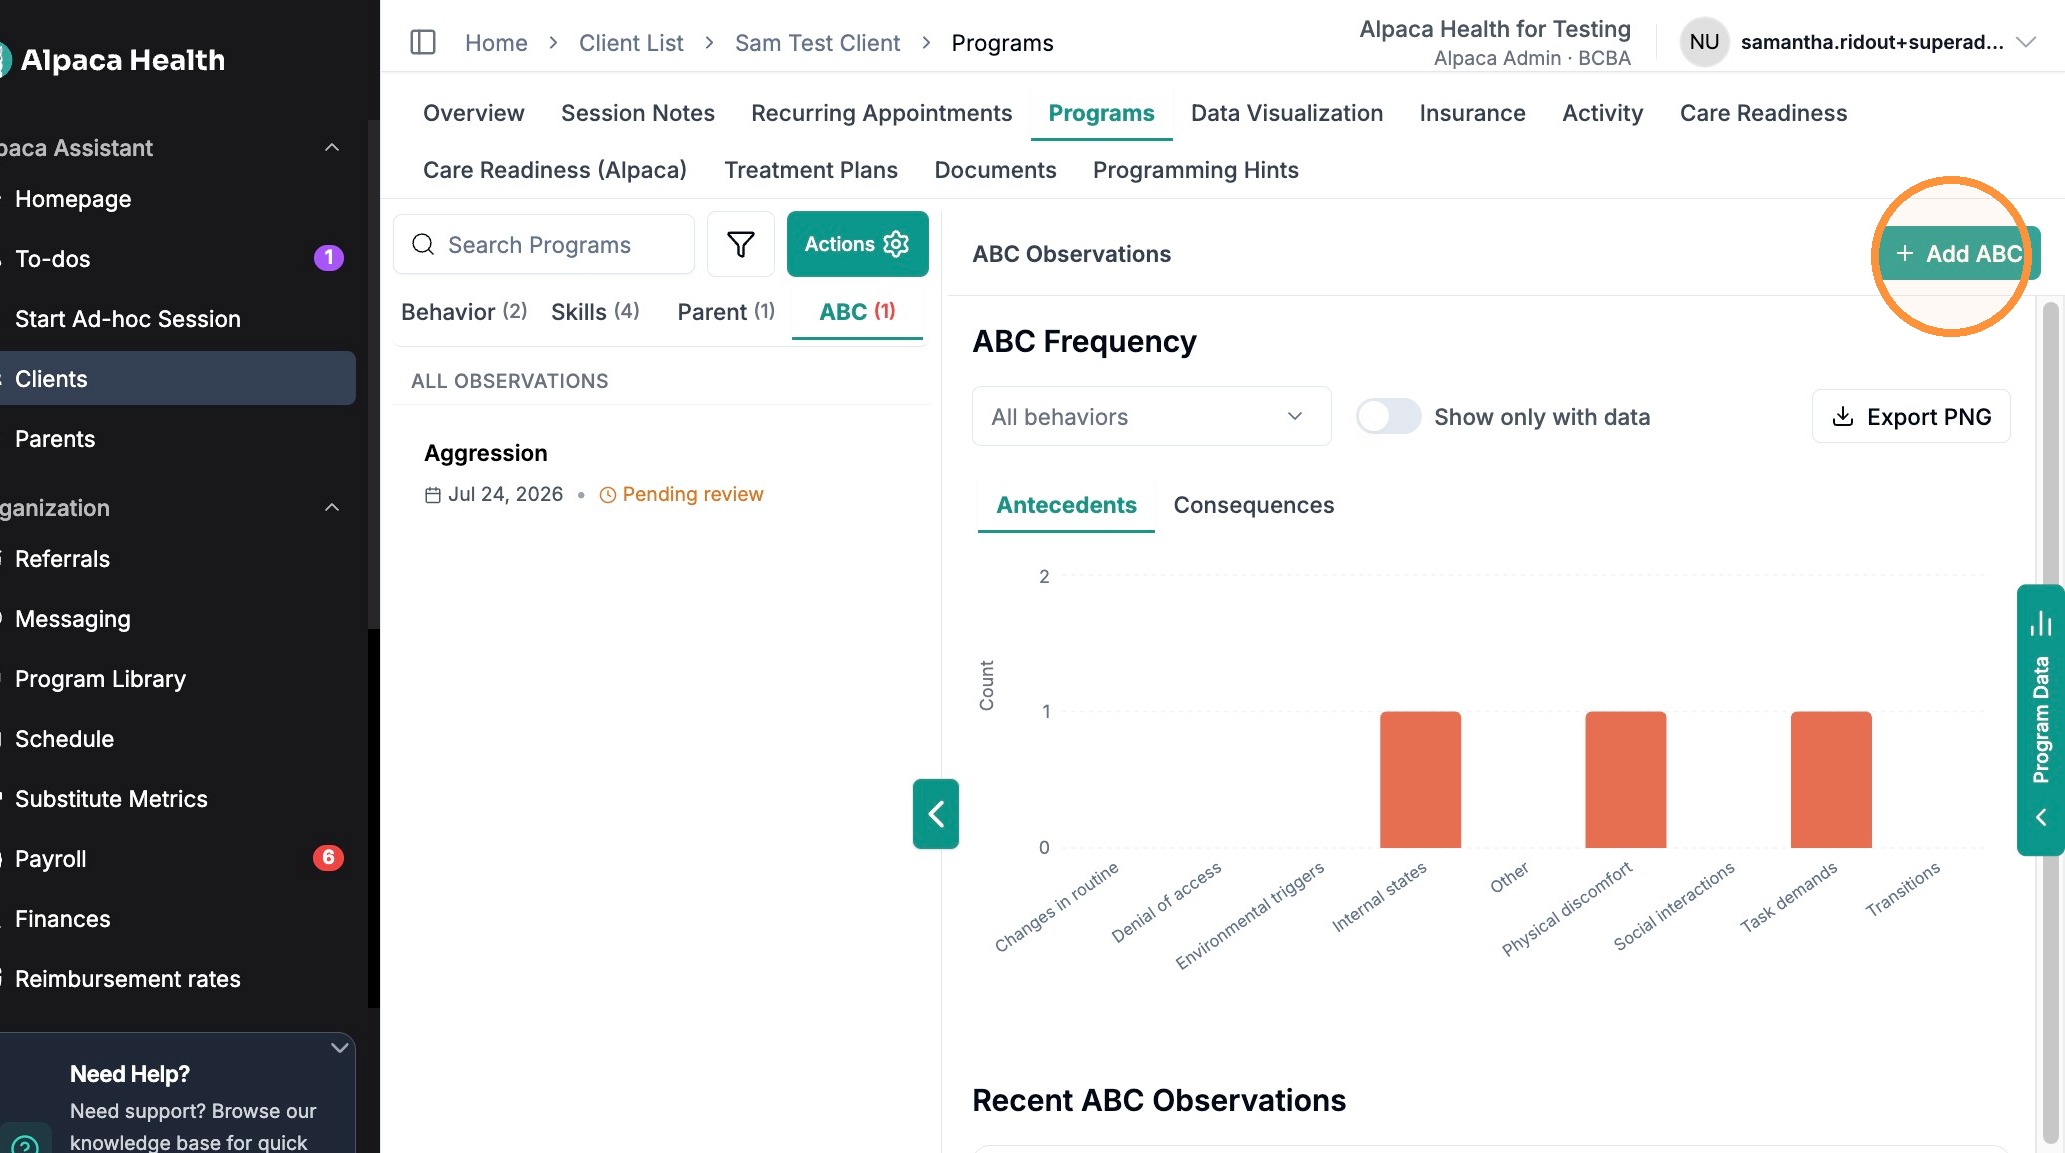The height and width of the screenshot is (1153, 2065).
Task: Click the NU user avatar
Action: point(1704,42)
